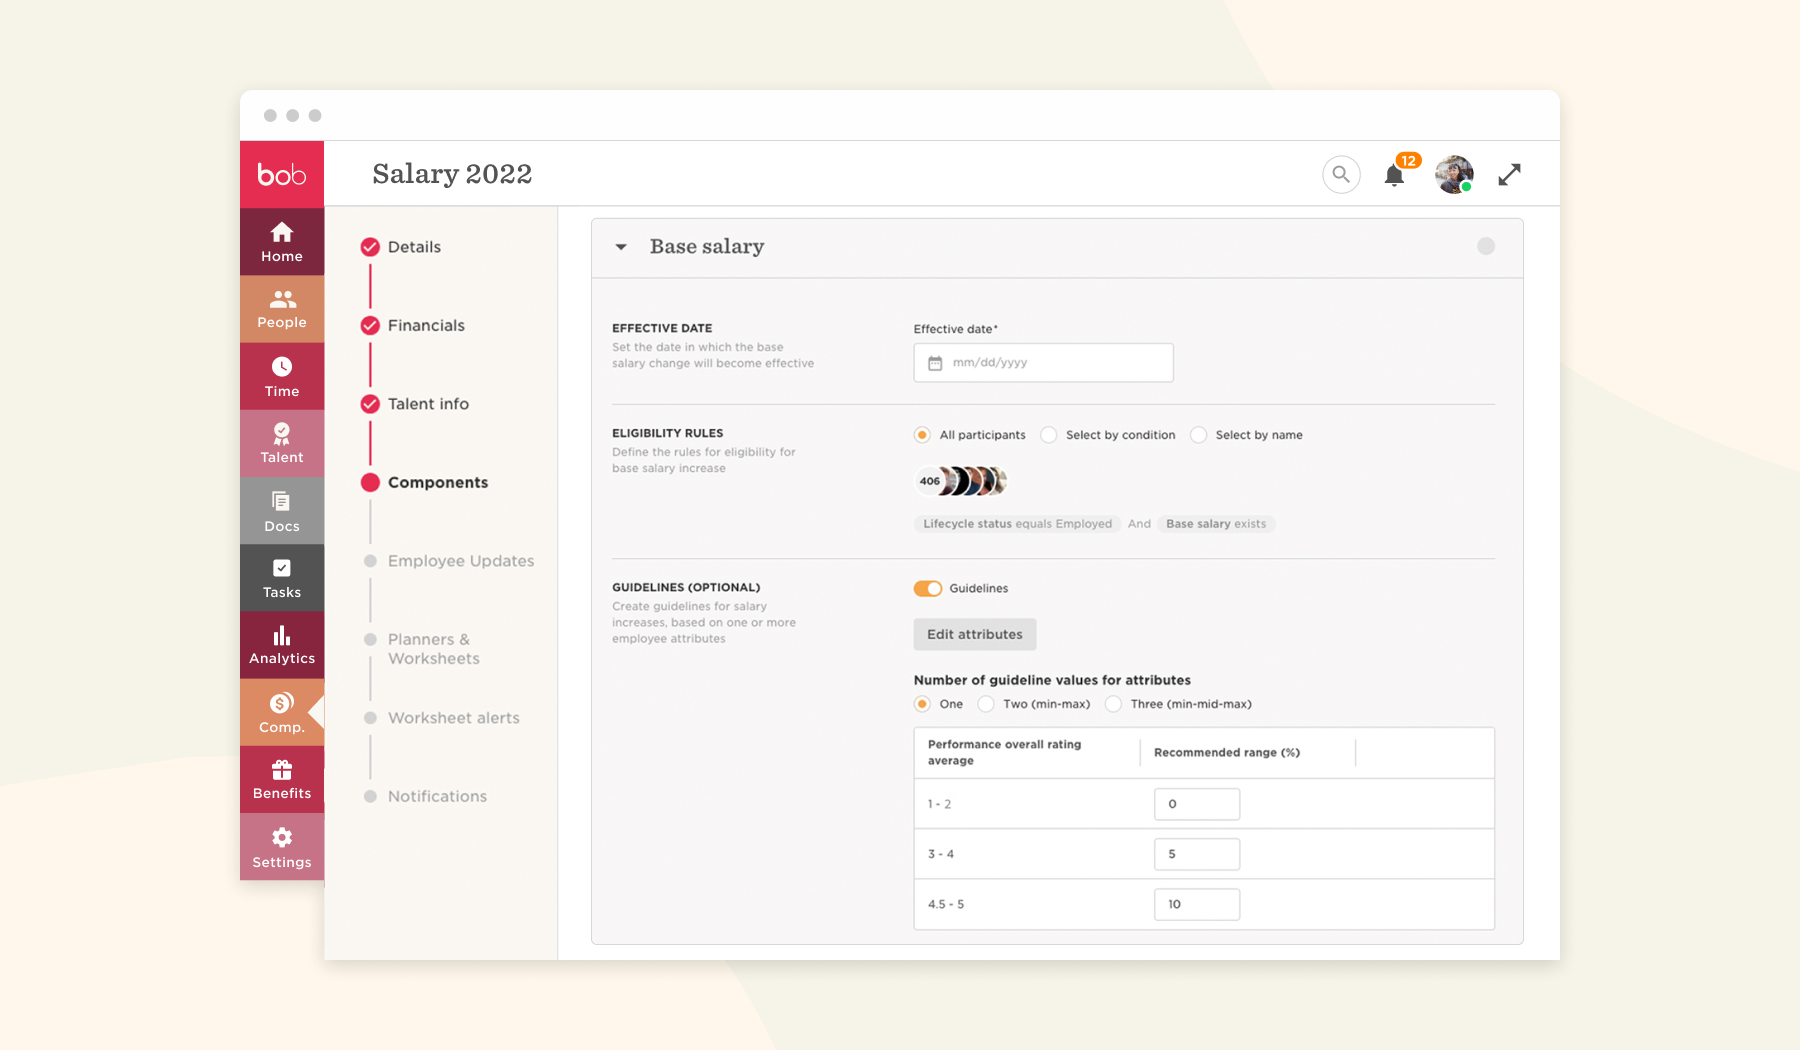Select All participants radio option
Screen dimensions: 1800x1050
tap(922, 435)
